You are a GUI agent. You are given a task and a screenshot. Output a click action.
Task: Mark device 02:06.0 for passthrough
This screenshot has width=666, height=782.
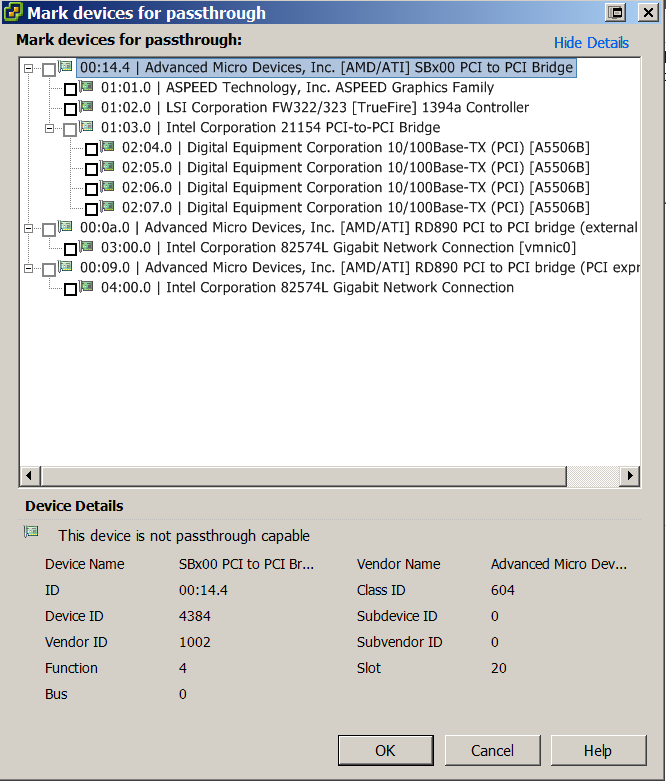[x=91, y=189]
